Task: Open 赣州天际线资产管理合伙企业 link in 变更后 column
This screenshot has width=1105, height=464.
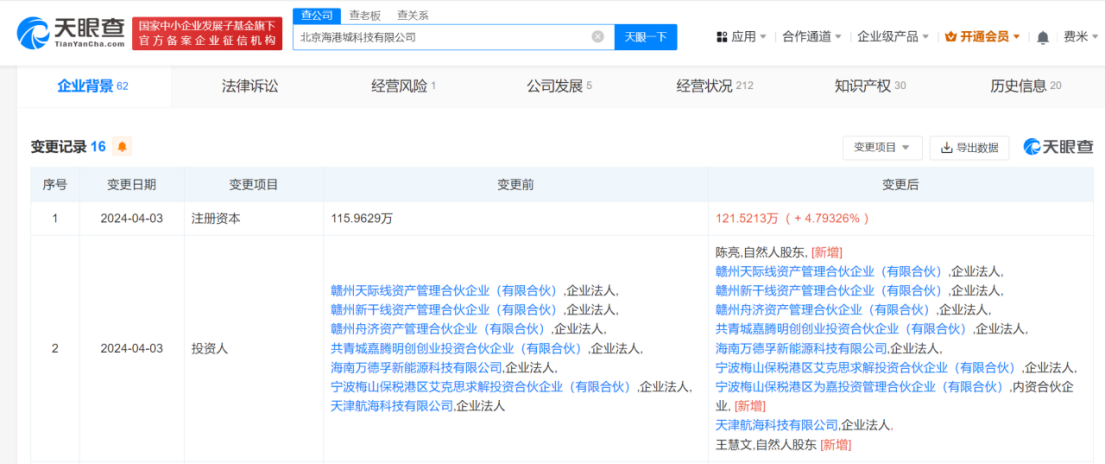Action: click(829, 271)
